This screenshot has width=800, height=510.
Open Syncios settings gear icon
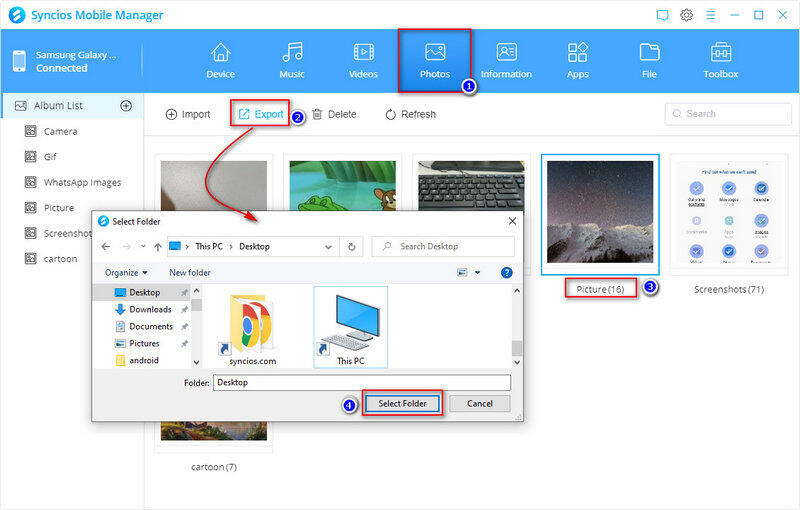[x=687, y=15]
